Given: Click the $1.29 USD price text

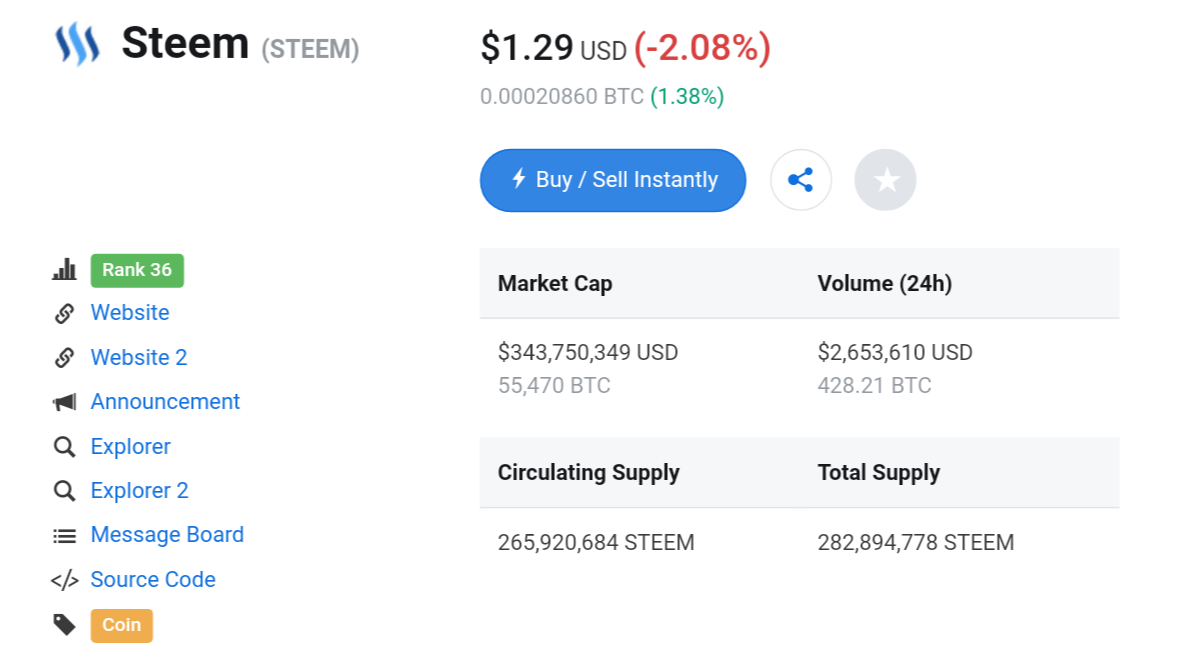Looking at the screenshot, I should tap(553, 48).
